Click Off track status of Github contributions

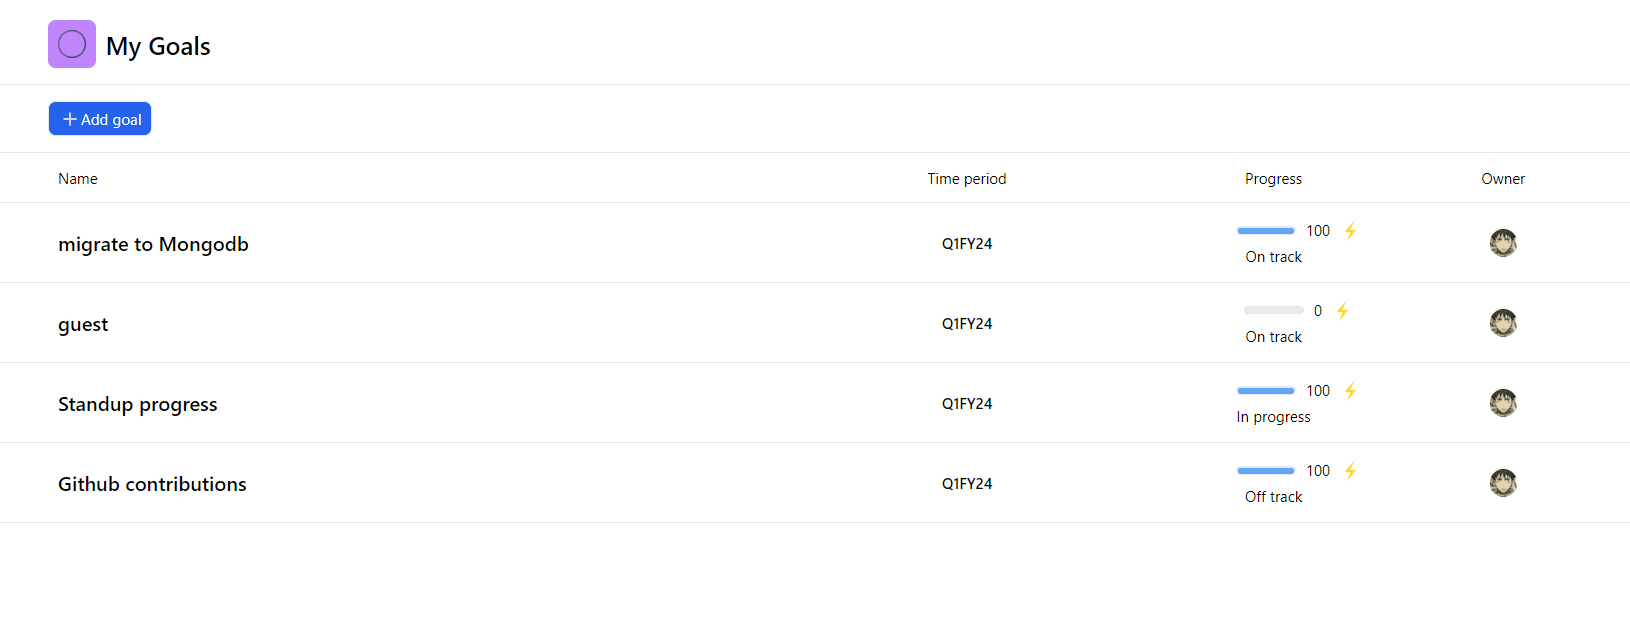pos(1273,497)
